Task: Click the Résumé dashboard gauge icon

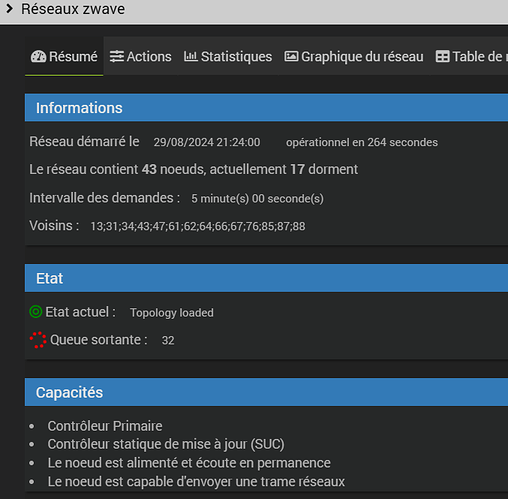Action: point(38,57)
